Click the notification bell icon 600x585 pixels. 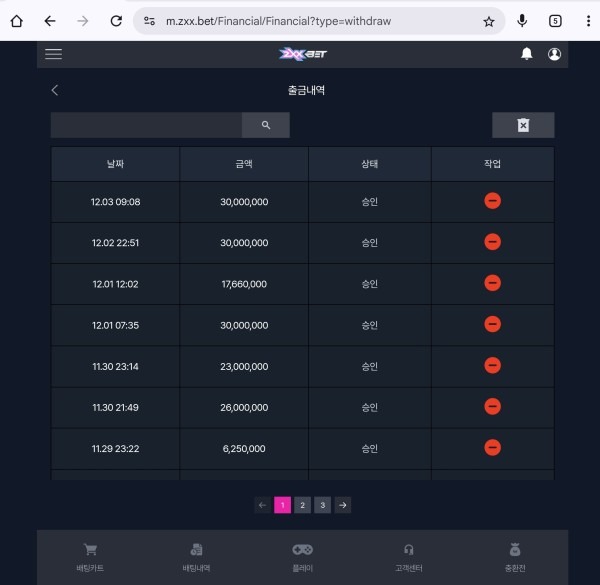526,54
